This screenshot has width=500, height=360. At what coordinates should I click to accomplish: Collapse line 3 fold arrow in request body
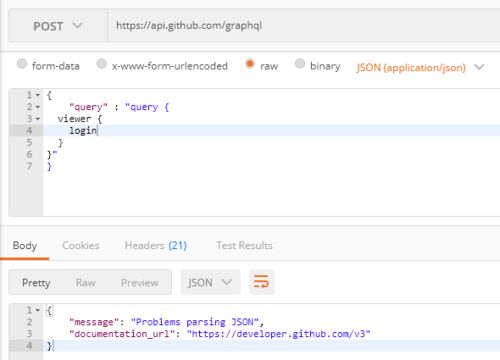point(38,119)
